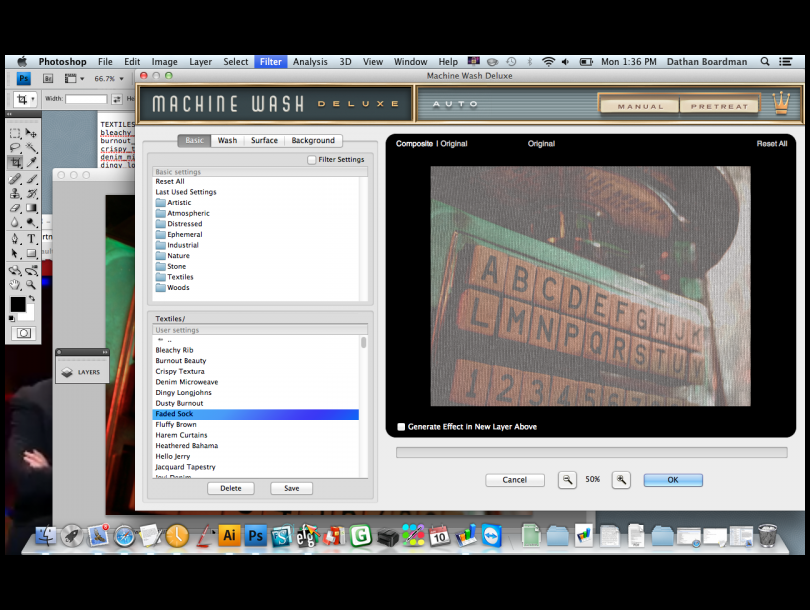Save the current setting
This screenshot has height=610, width=810.
point(291,488)
